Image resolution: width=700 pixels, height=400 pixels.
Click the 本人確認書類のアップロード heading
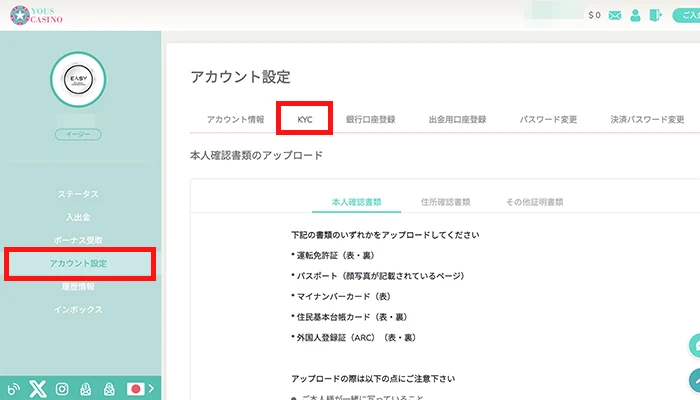256,155
